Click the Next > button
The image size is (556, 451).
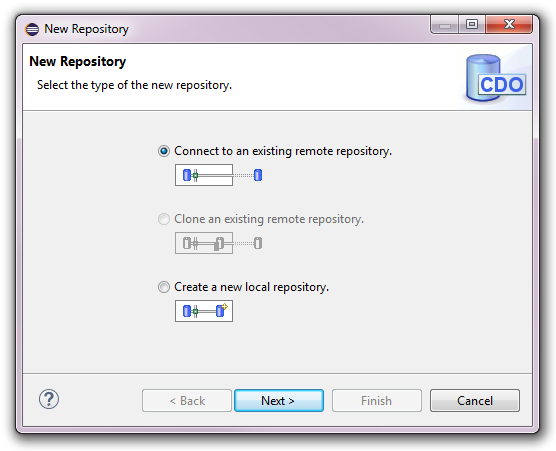click(279, 401)
